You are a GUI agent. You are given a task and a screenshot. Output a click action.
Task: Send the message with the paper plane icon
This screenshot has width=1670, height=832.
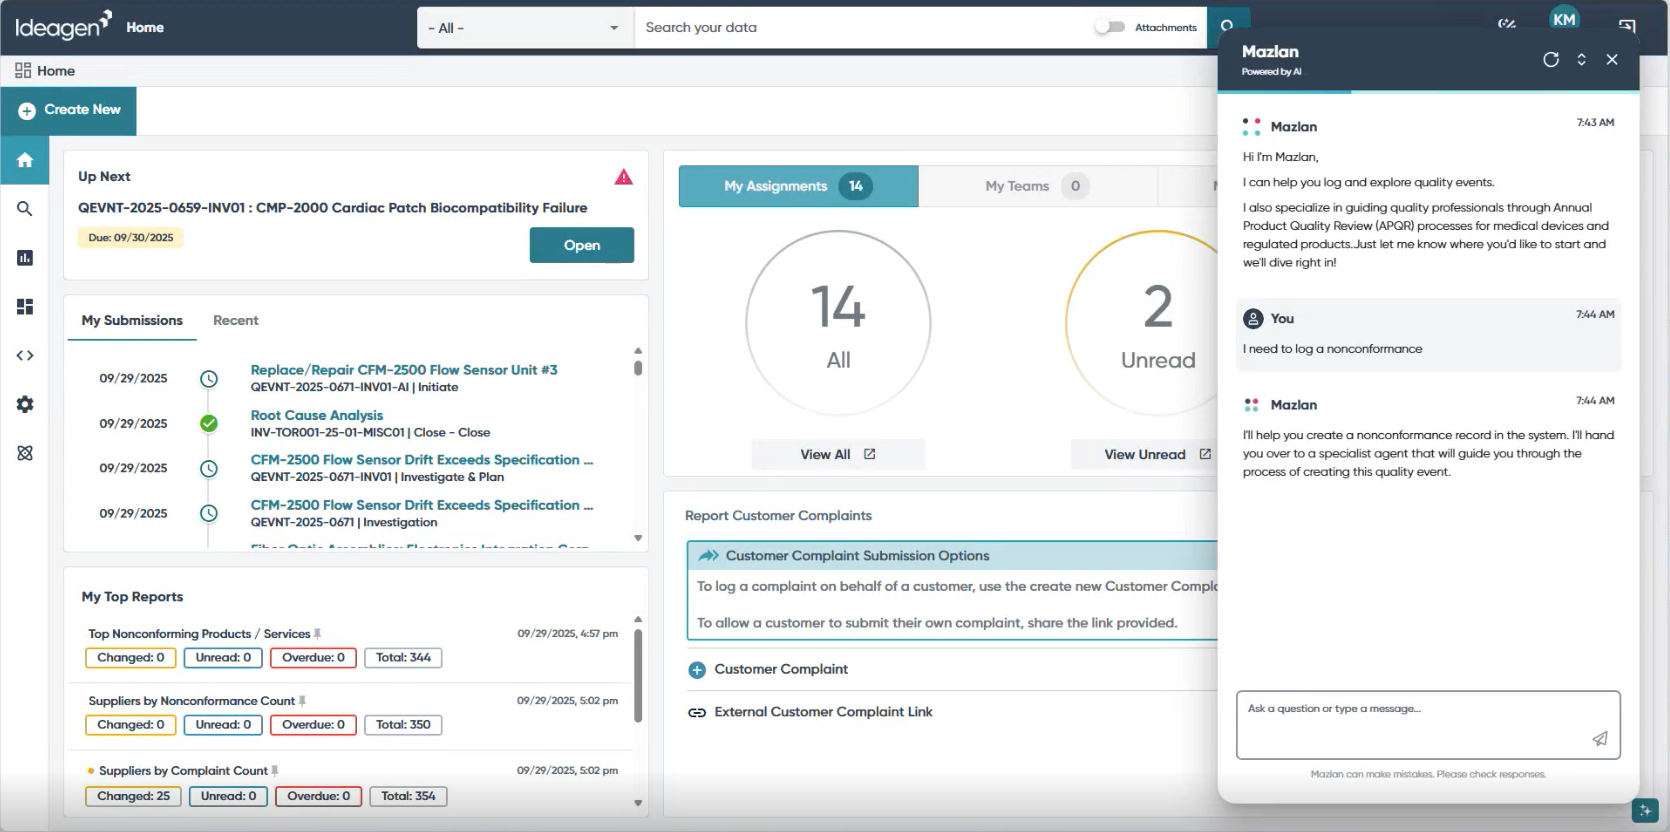1600,739
